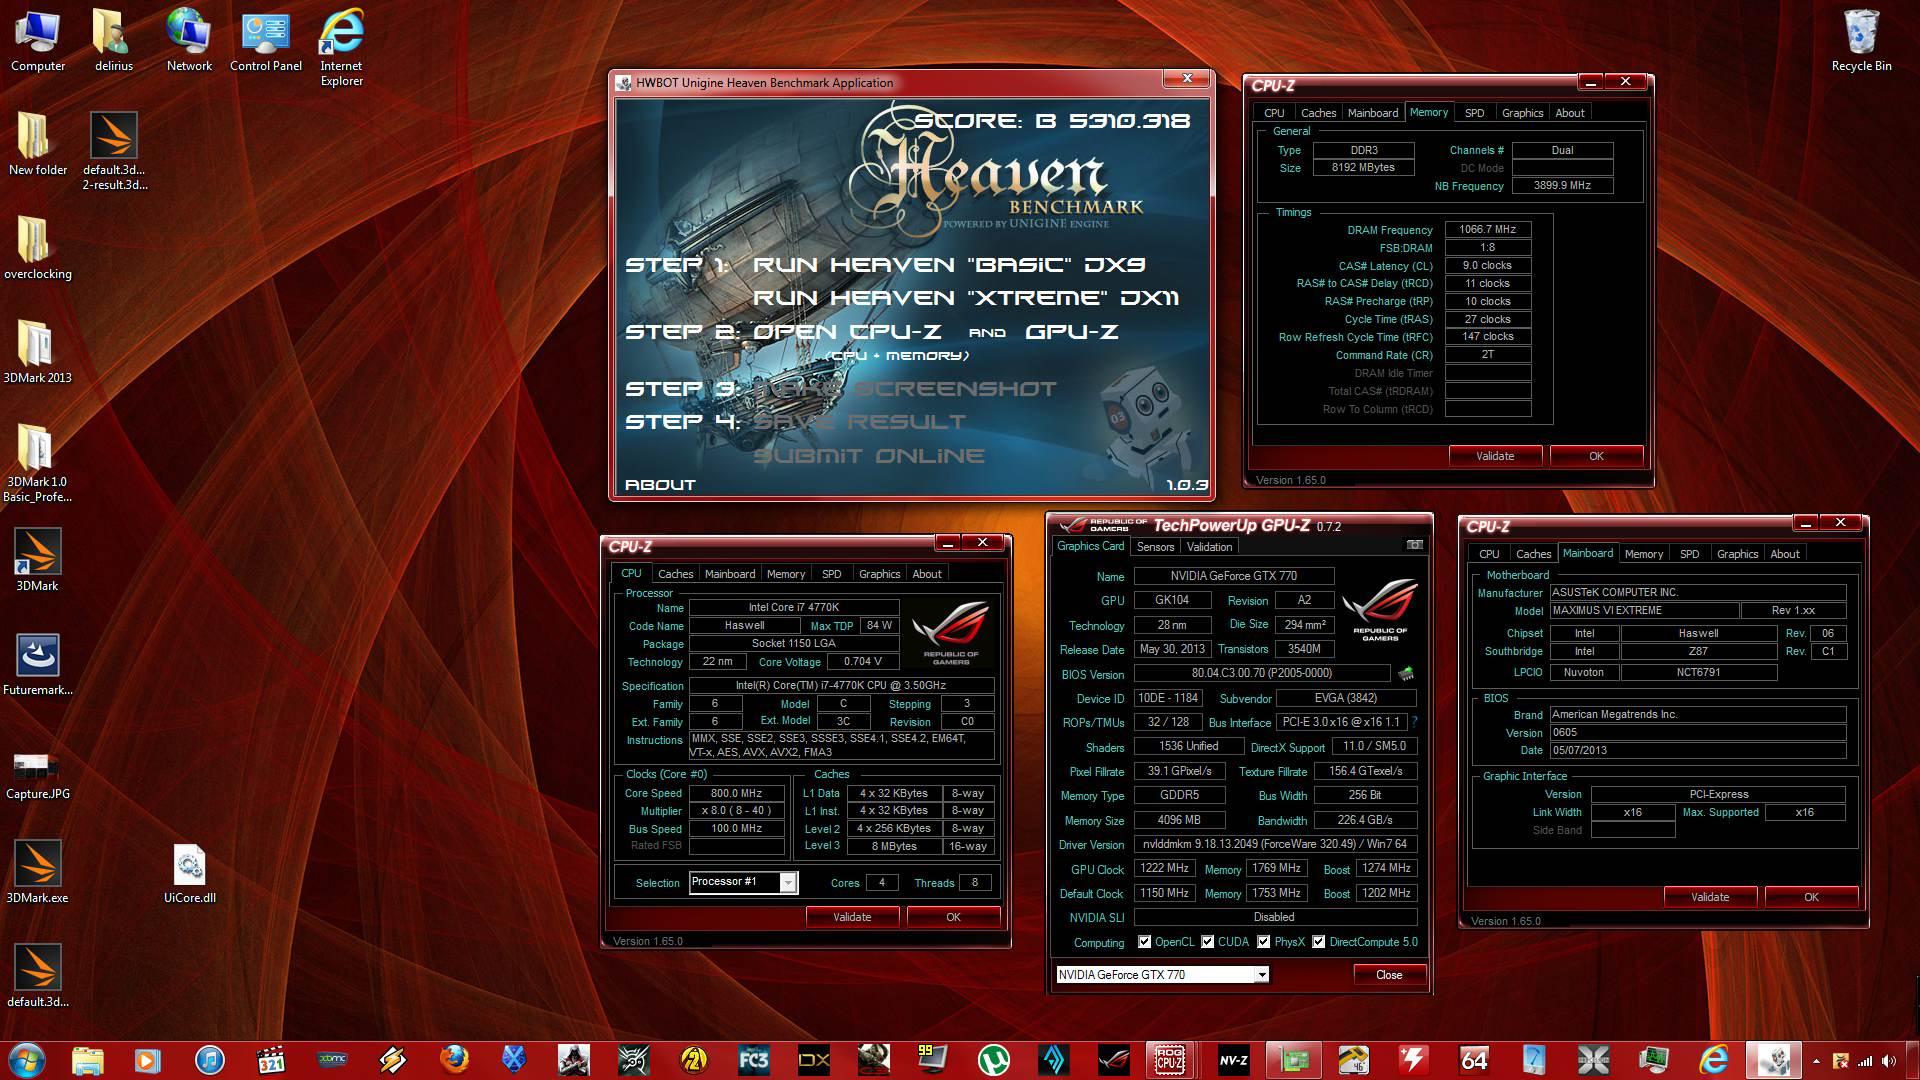This screenshot has width=1920, height=1080.
Task: Open About tab in the Memory CPU-Z window
Action: coord(1569,113)
